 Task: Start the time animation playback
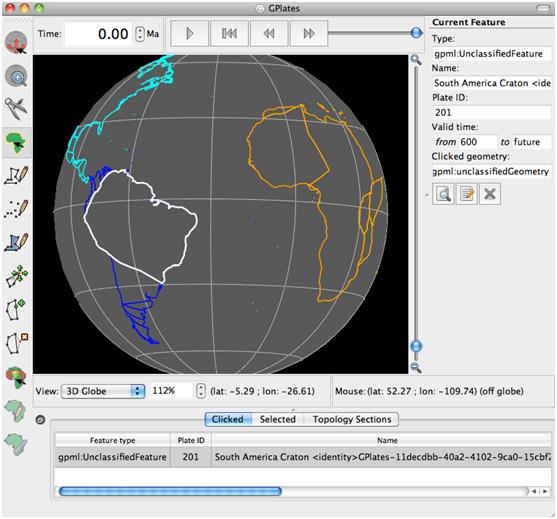click(x=189, y=34)
